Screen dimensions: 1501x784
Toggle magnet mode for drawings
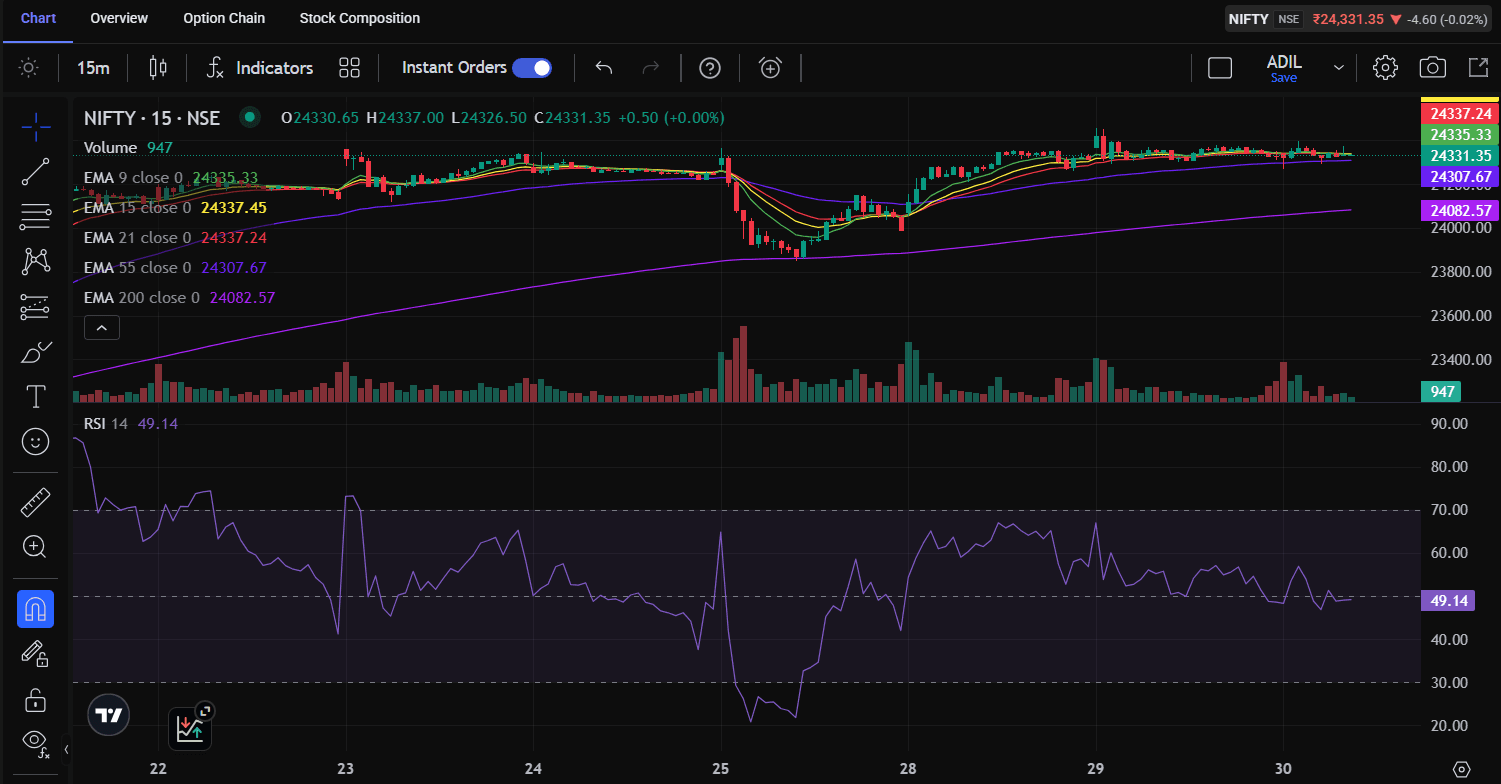[x=36, y=609]
